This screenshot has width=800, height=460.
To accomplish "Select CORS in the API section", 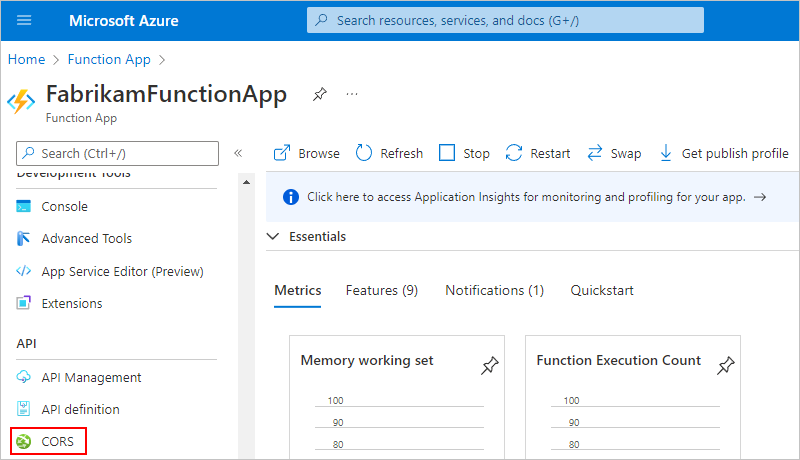I will coord(58,441).
